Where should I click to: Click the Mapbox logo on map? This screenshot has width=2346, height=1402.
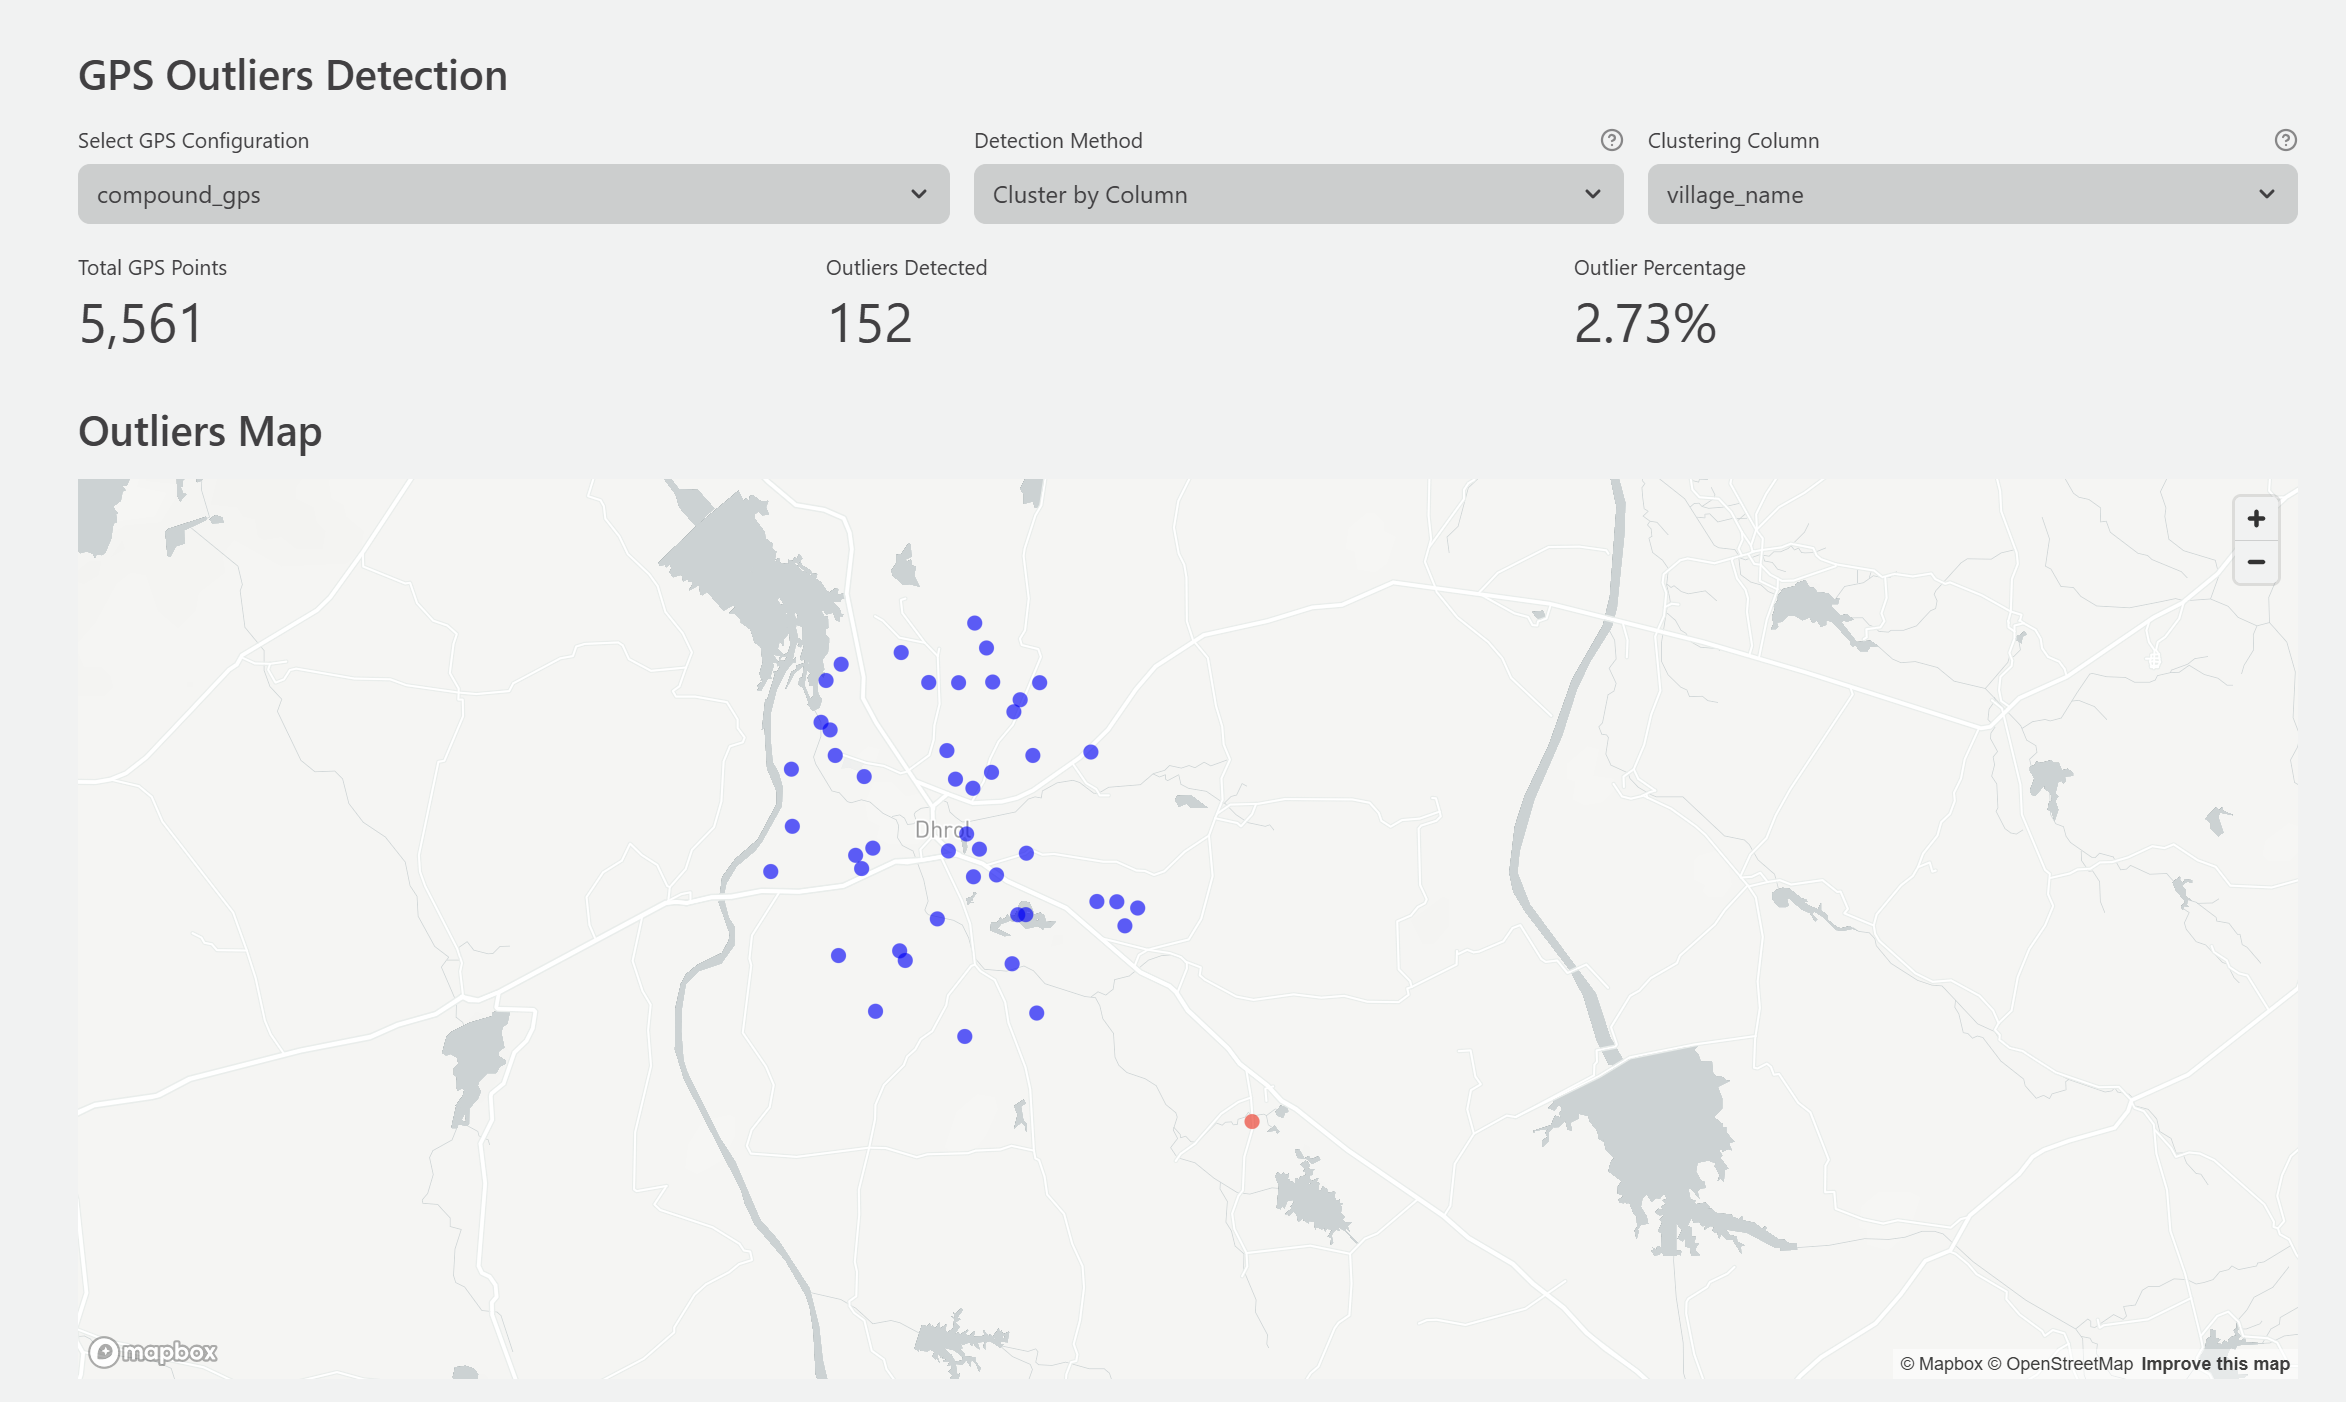pos(153,1352)
